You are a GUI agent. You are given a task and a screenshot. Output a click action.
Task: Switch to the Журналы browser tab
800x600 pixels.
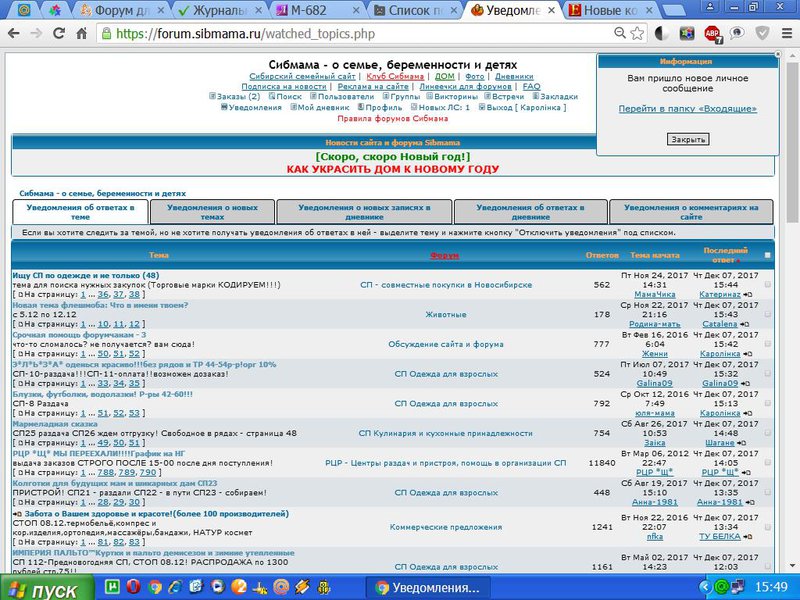click(220, 11)
